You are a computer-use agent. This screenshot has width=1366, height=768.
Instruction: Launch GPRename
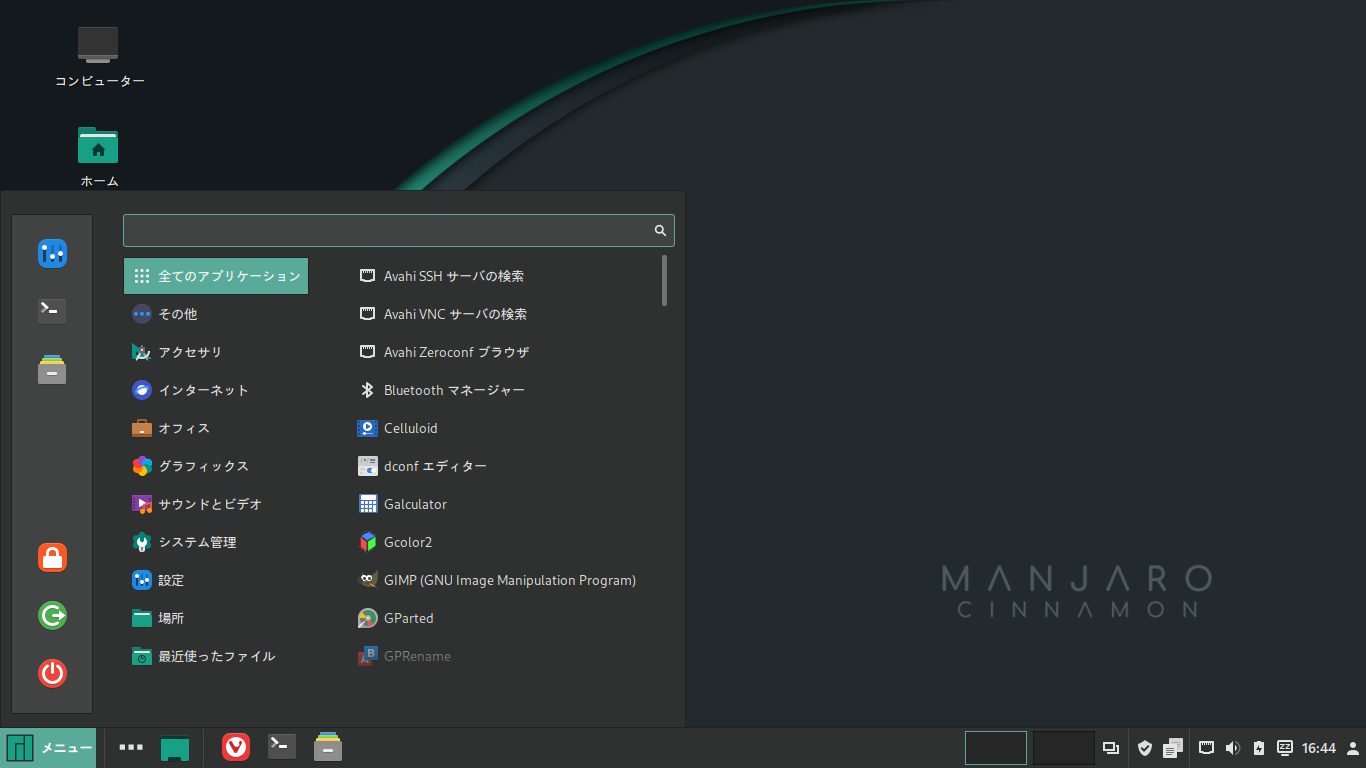503,656
